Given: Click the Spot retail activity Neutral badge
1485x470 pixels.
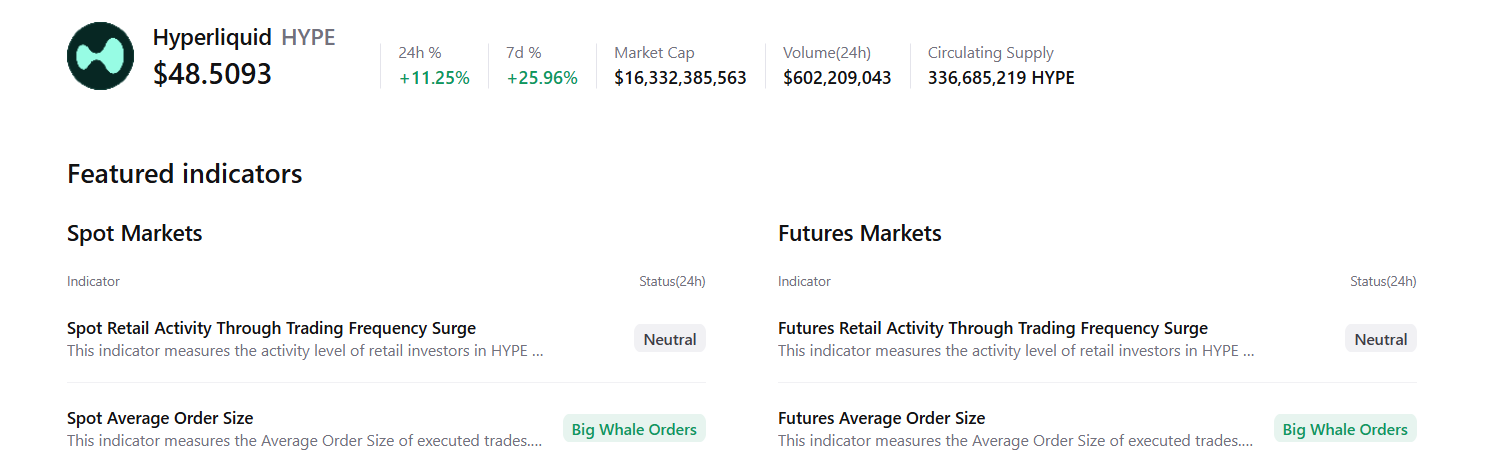Looking at the screenshot, I should click(x=669, y=339).
